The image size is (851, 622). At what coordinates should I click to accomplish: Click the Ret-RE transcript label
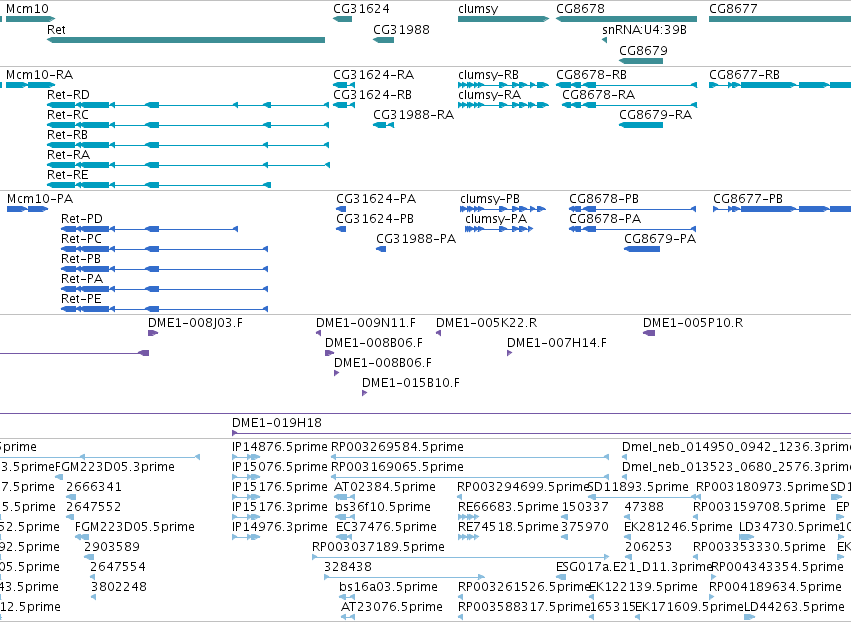click(68, 175)
